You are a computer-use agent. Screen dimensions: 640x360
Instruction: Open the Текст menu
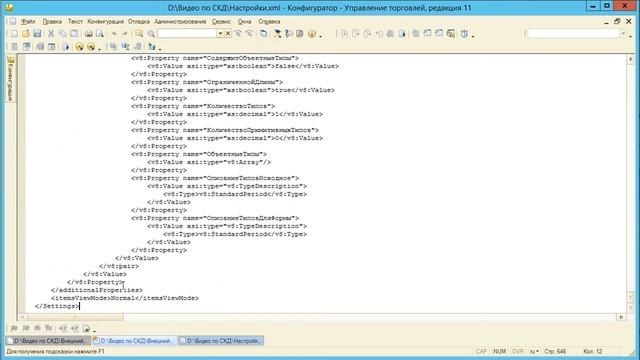click(x=75, y=21)
